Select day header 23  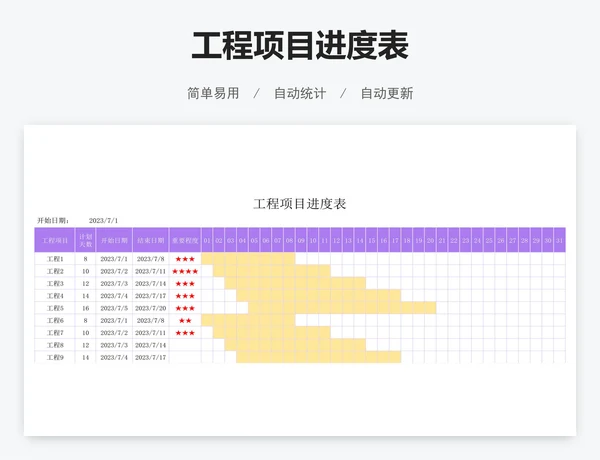coord(465,240)
